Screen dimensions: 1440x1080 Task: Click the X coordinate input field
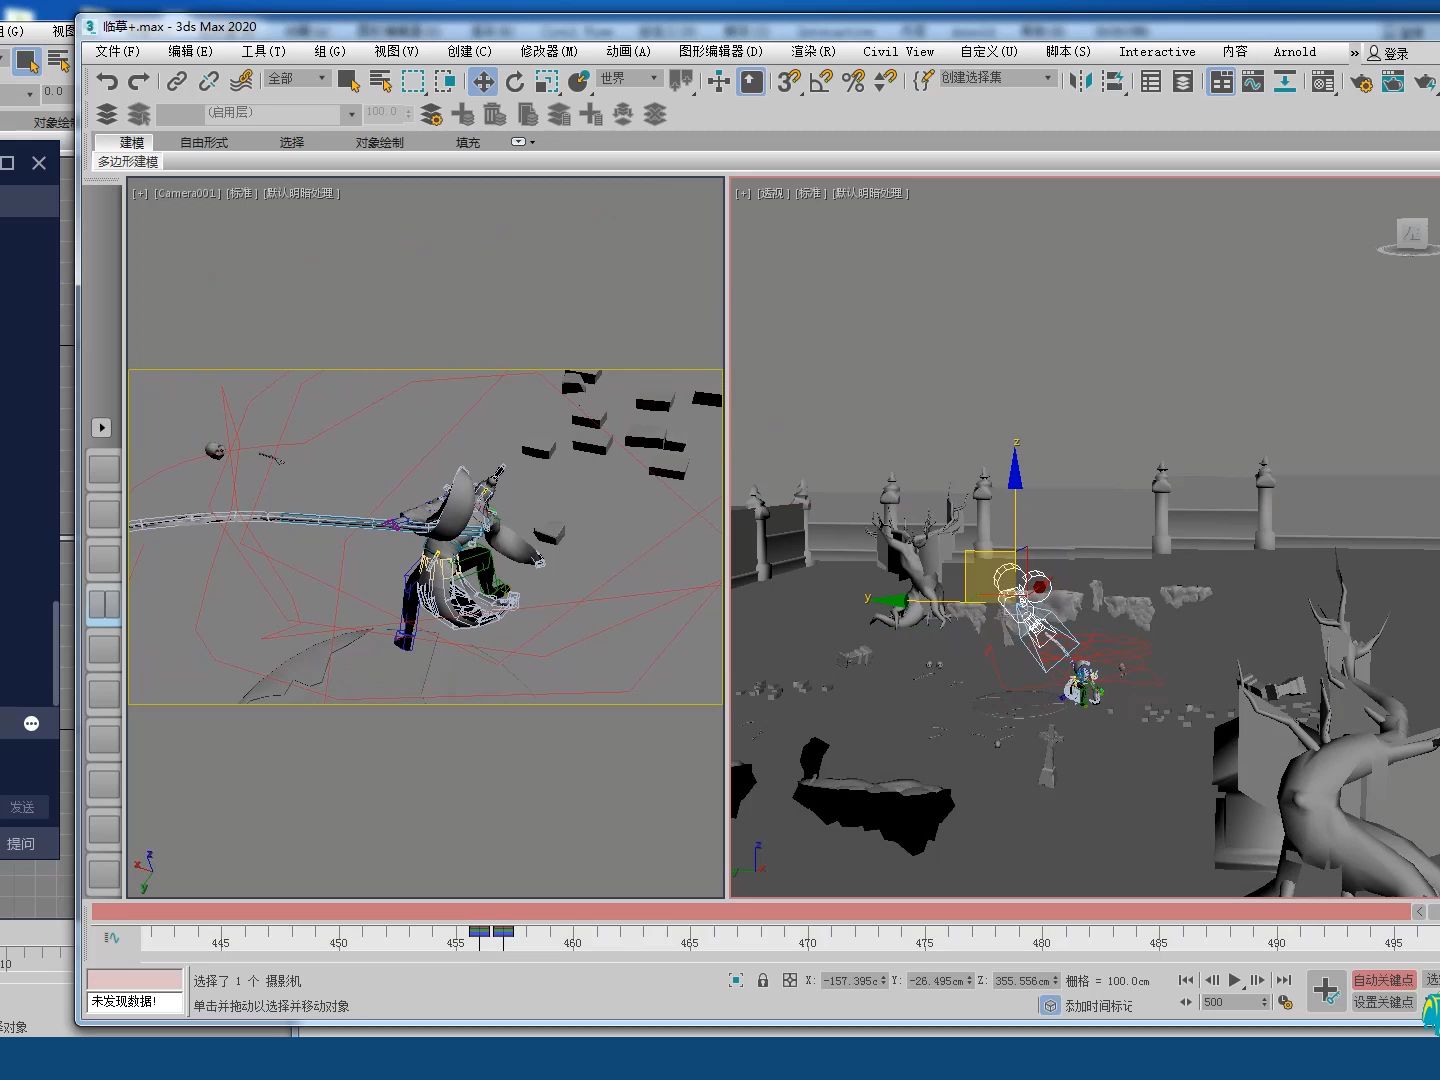pyautogui.click(x=854, y=981)
